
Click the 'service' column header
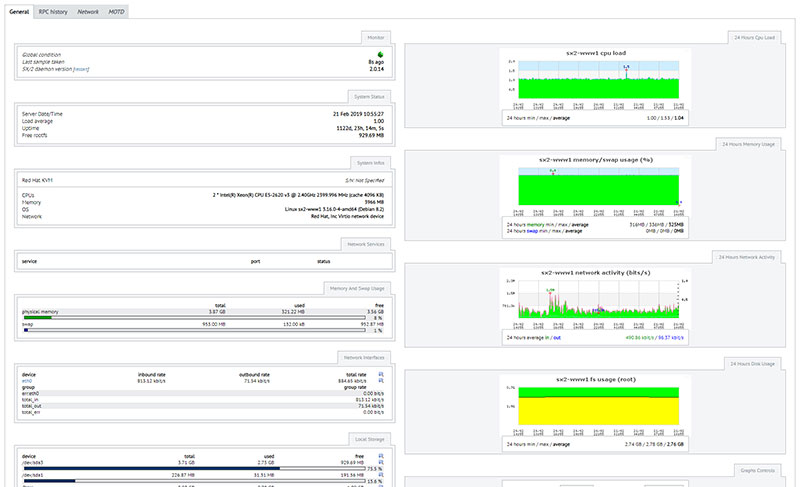pyautogui.click(x=30, y=262)
